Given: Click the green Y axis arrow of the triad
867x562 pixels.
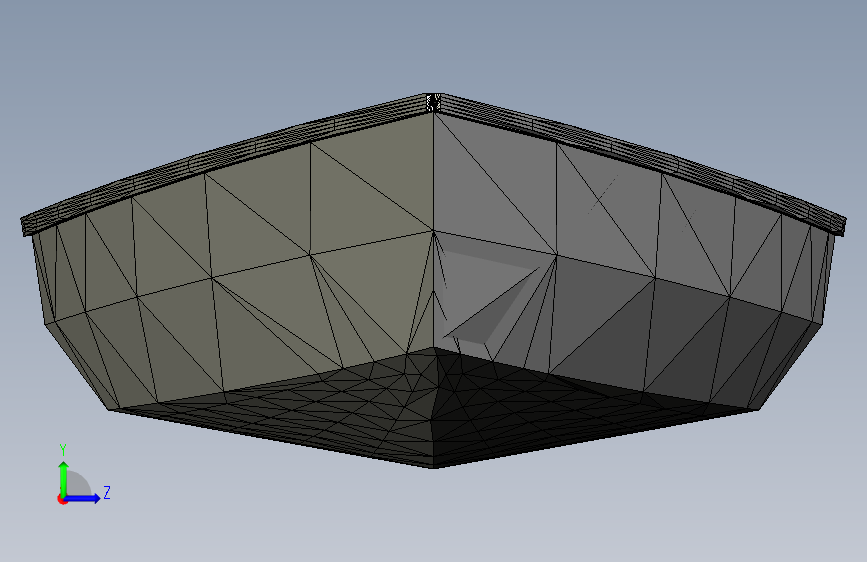Looking at the screenshot, I should coord(64,479).
